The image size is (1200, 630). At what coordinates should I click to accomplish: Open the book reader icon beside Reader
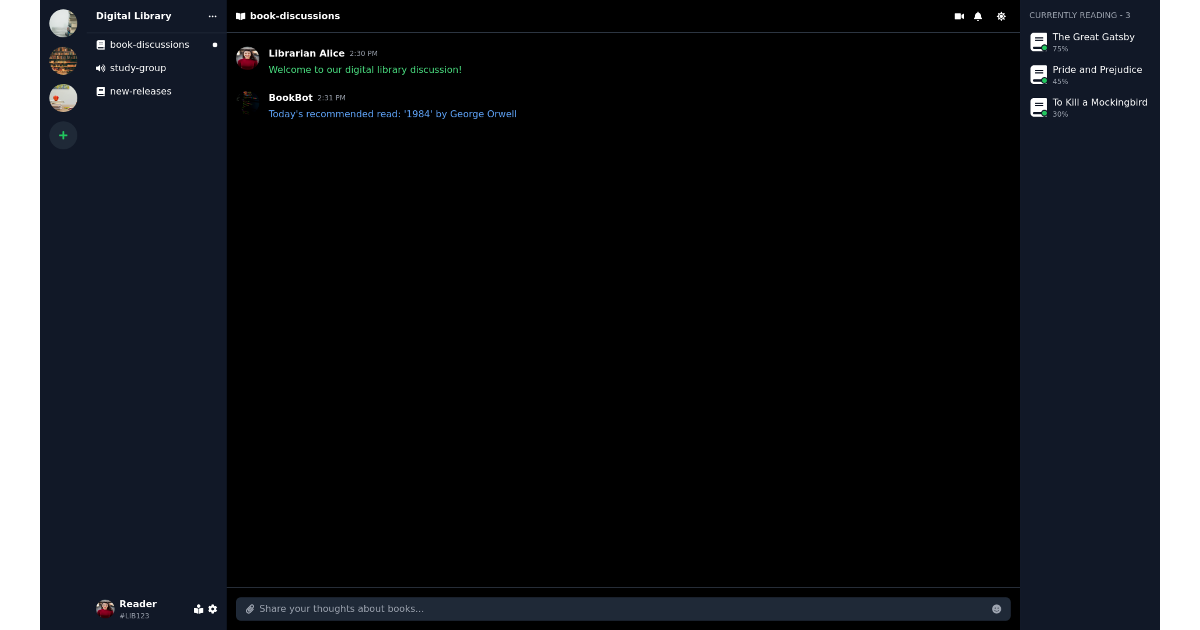[x=198, y=609]
